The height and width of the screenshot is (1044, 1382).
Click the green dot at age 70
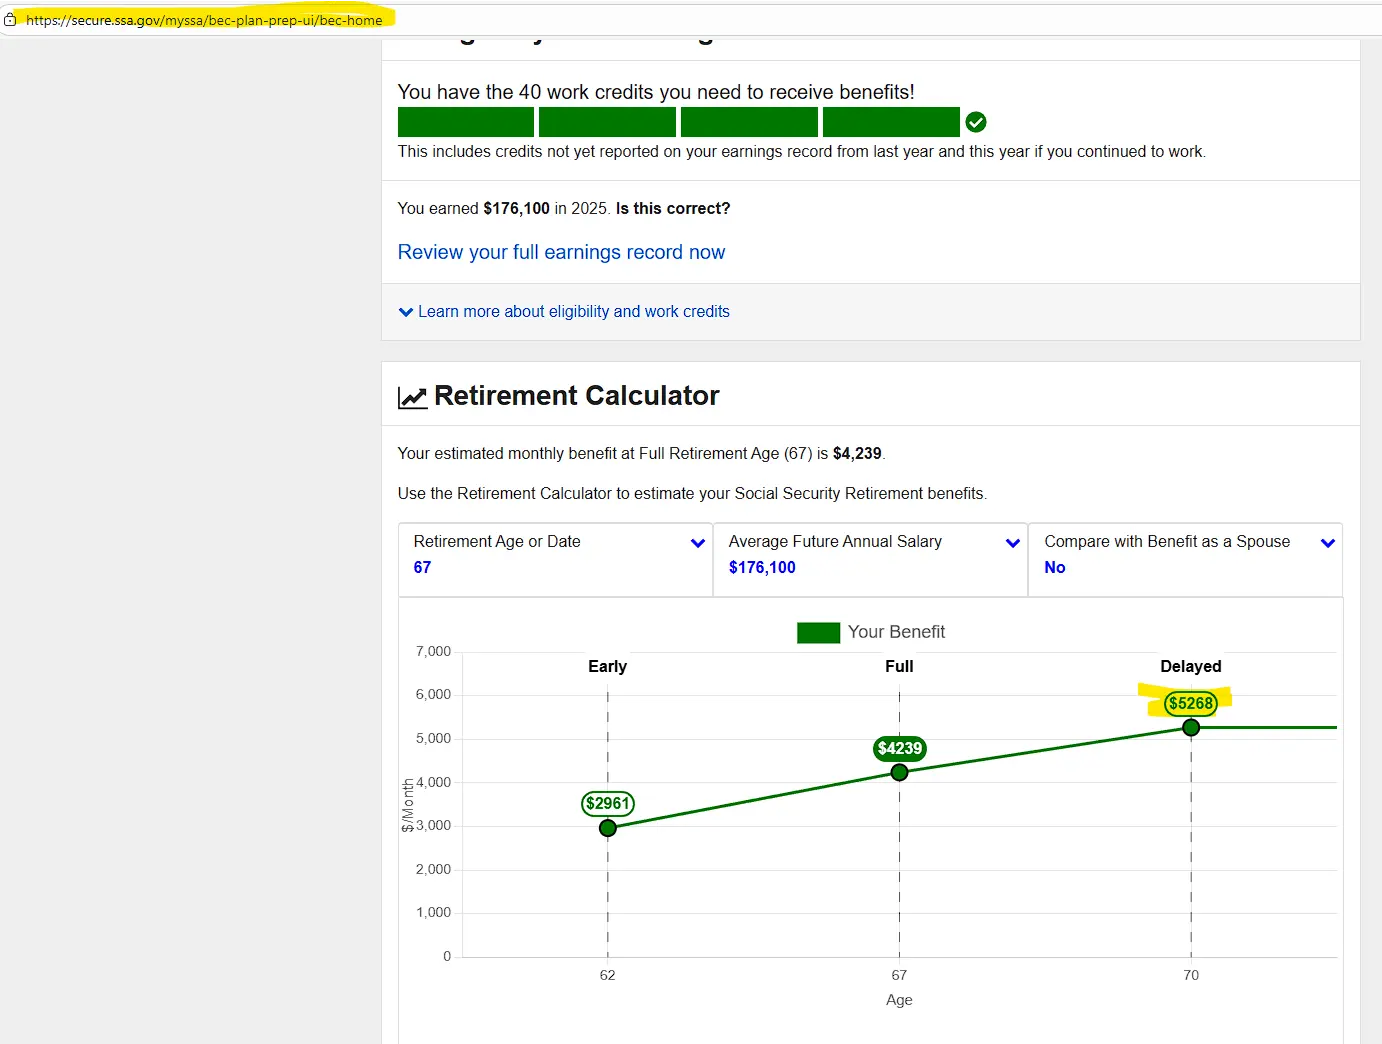[1191, 728]
